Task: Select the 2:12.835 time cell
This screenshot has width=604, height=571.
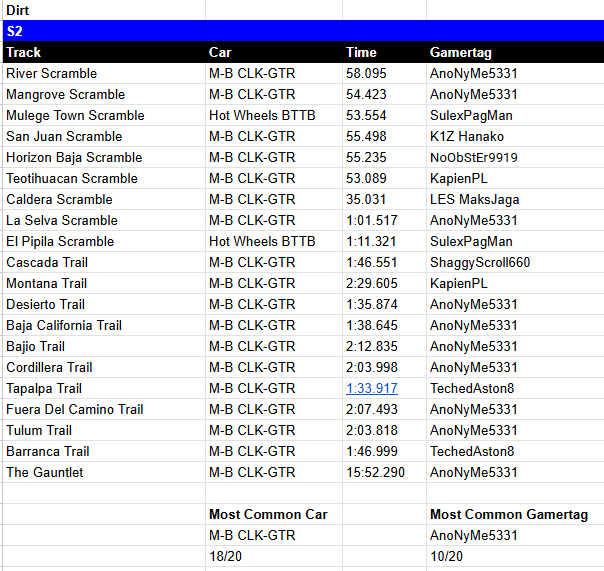Action: (x=384, y=346)
